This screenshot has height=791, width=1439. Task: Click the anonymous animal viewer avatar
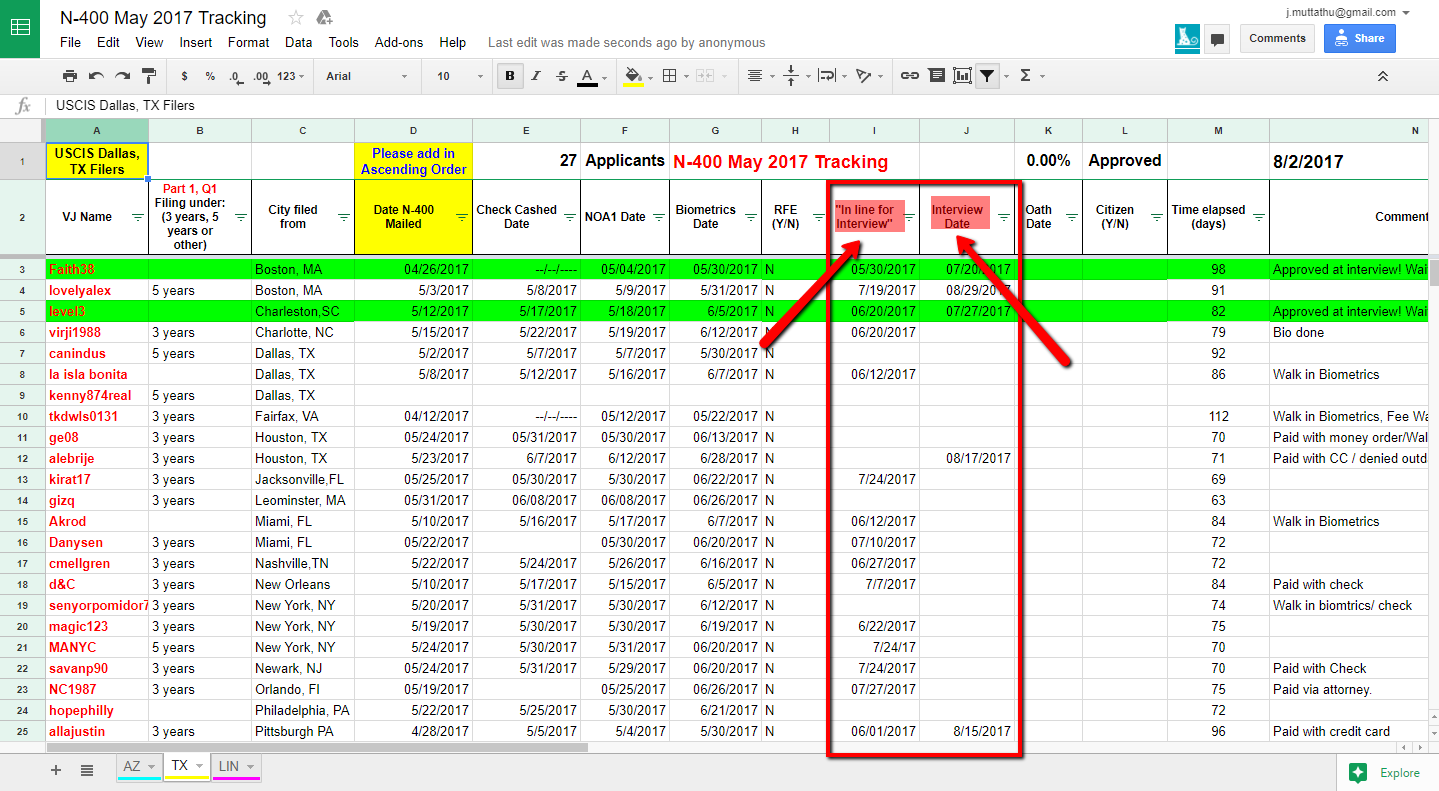[x=1187, y=38]
